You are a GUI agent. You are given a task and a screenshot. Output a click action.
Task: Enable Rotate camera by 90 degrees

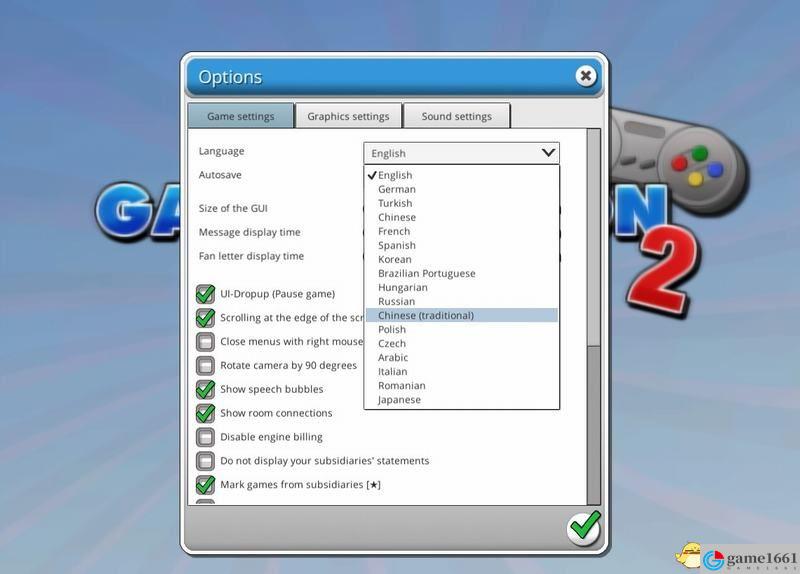[205, 366]
